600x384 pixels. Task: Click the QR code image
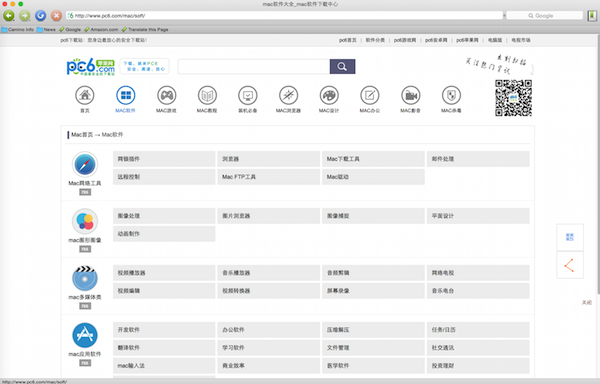pyautogui.click(x=513, y=98)
